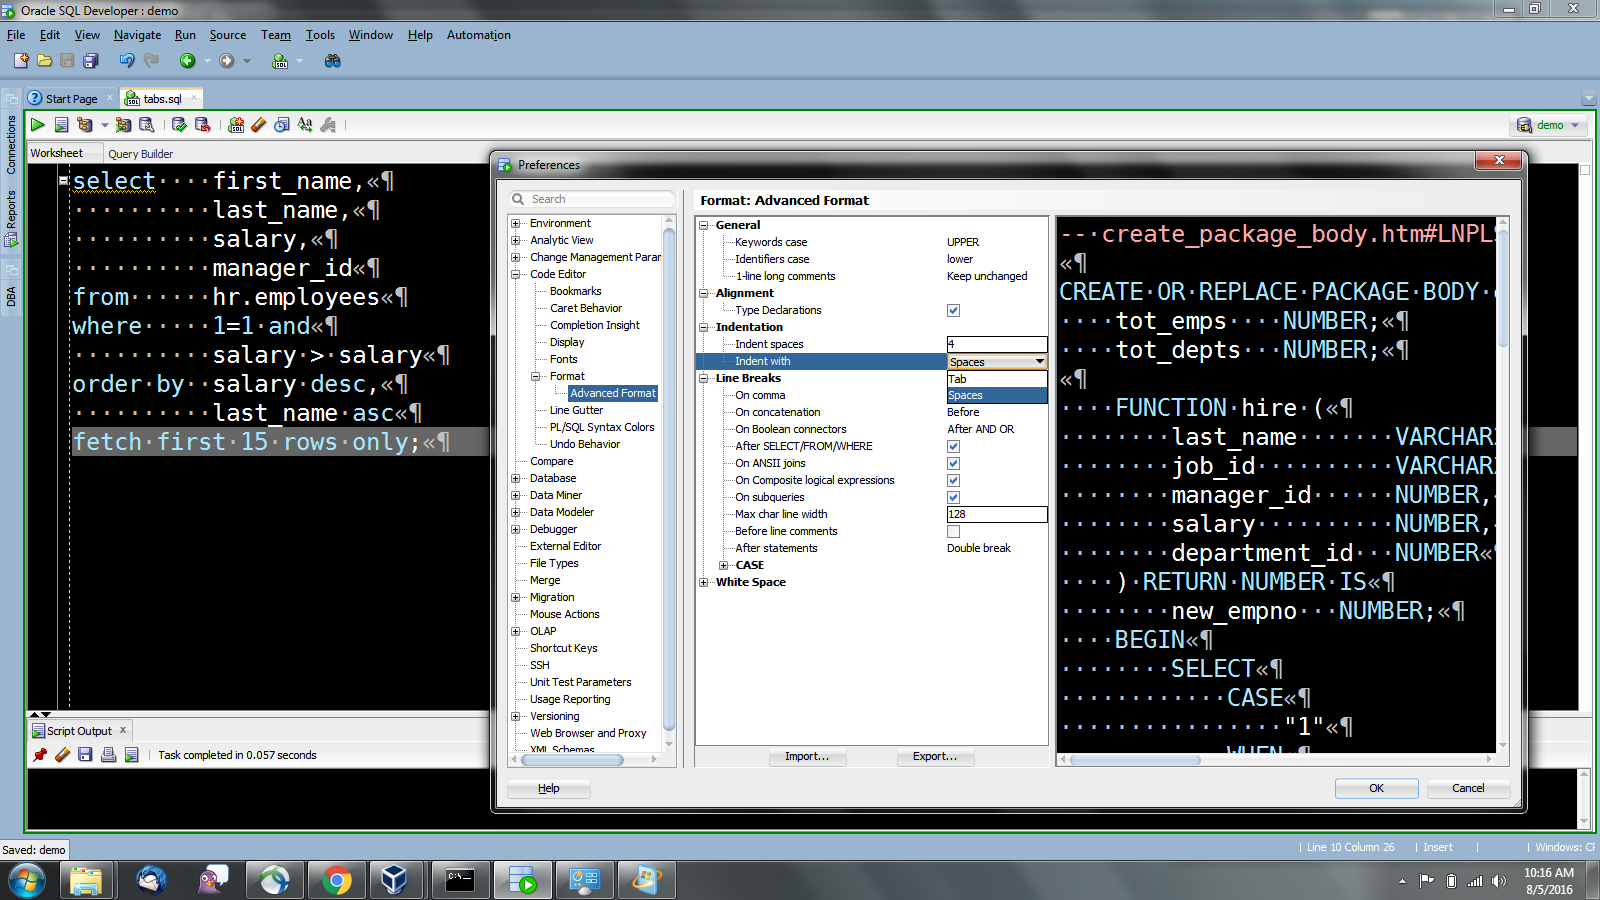Click the Max char line width field
The height and width of the screenshot is (900, 1600).
point(996,514)
